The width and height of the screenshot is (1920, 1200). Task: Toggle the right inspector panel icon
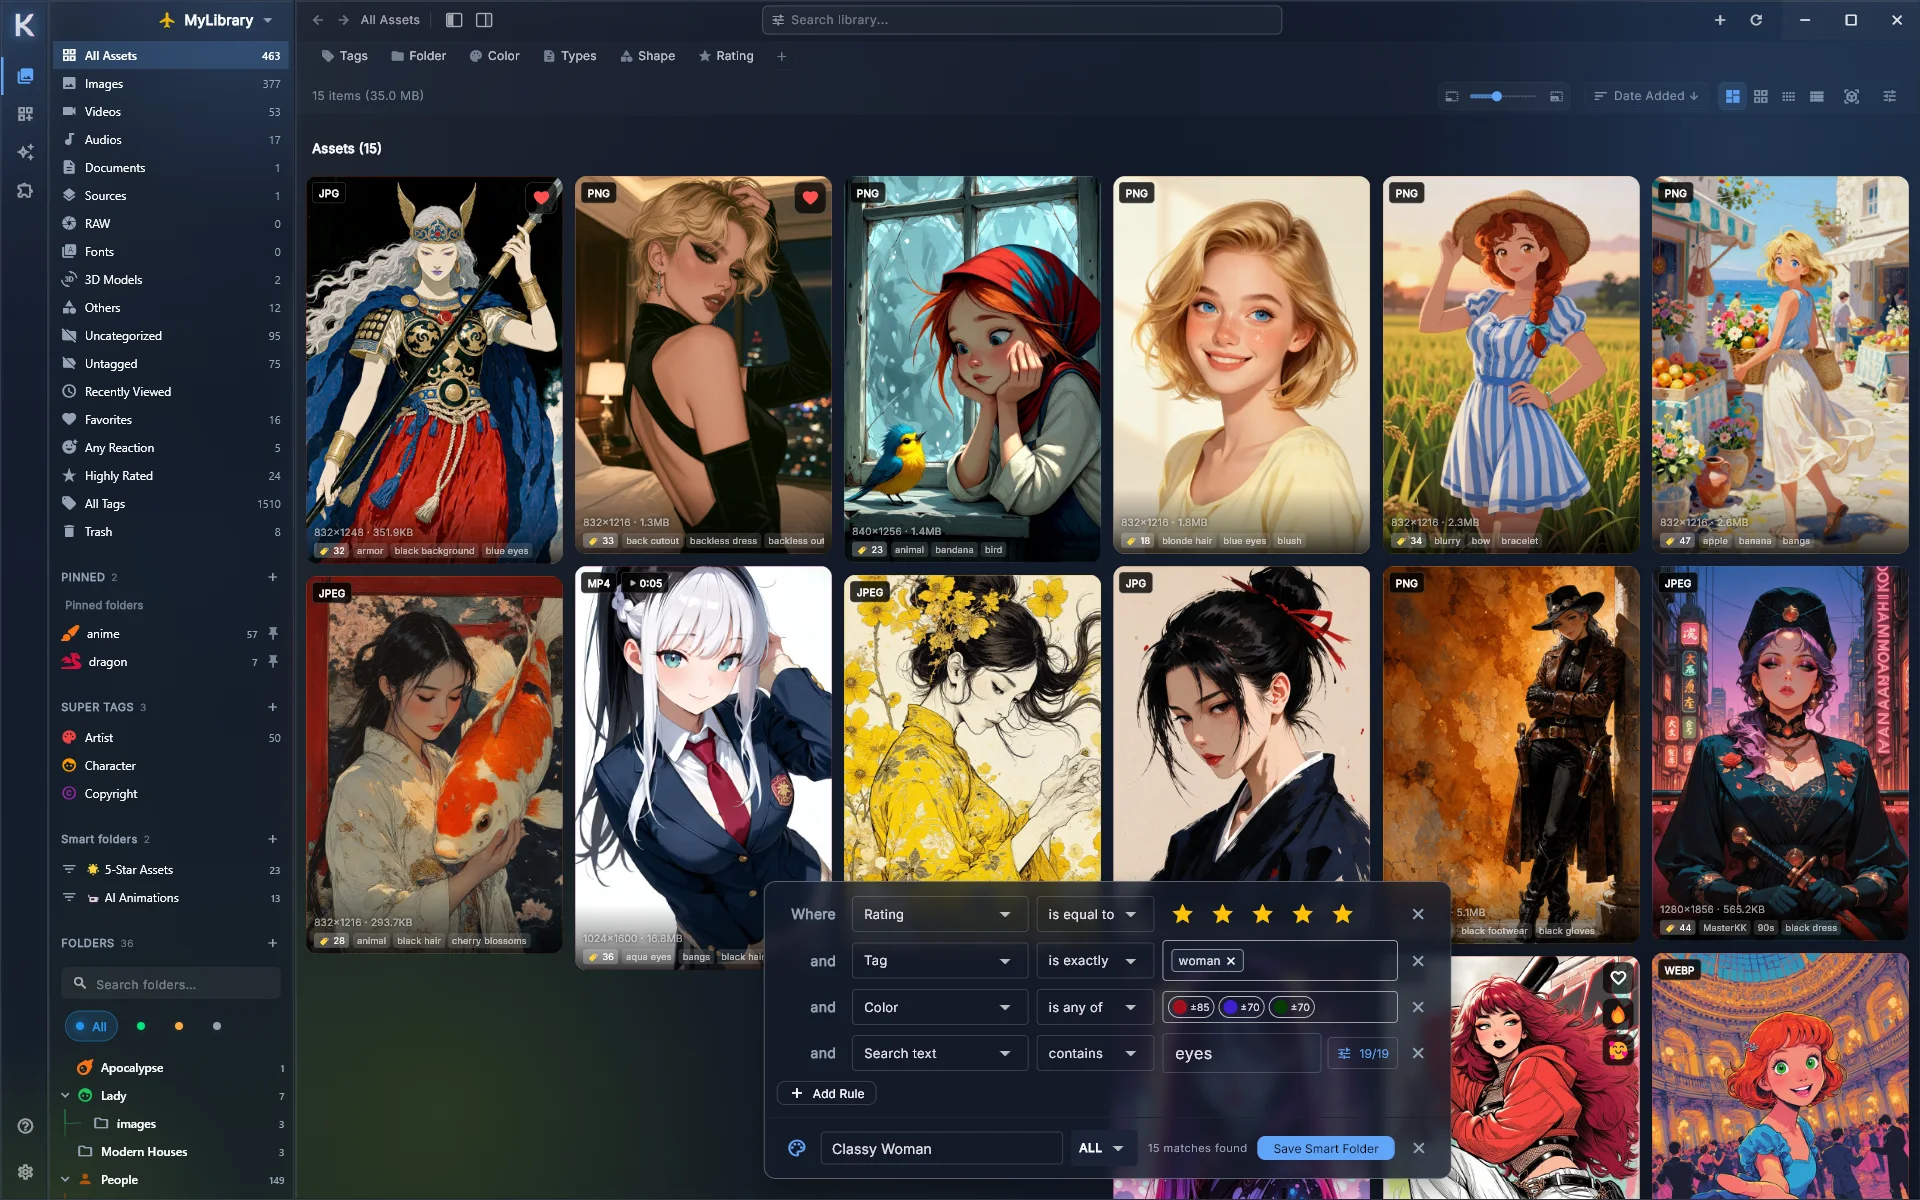coord(484,20)
